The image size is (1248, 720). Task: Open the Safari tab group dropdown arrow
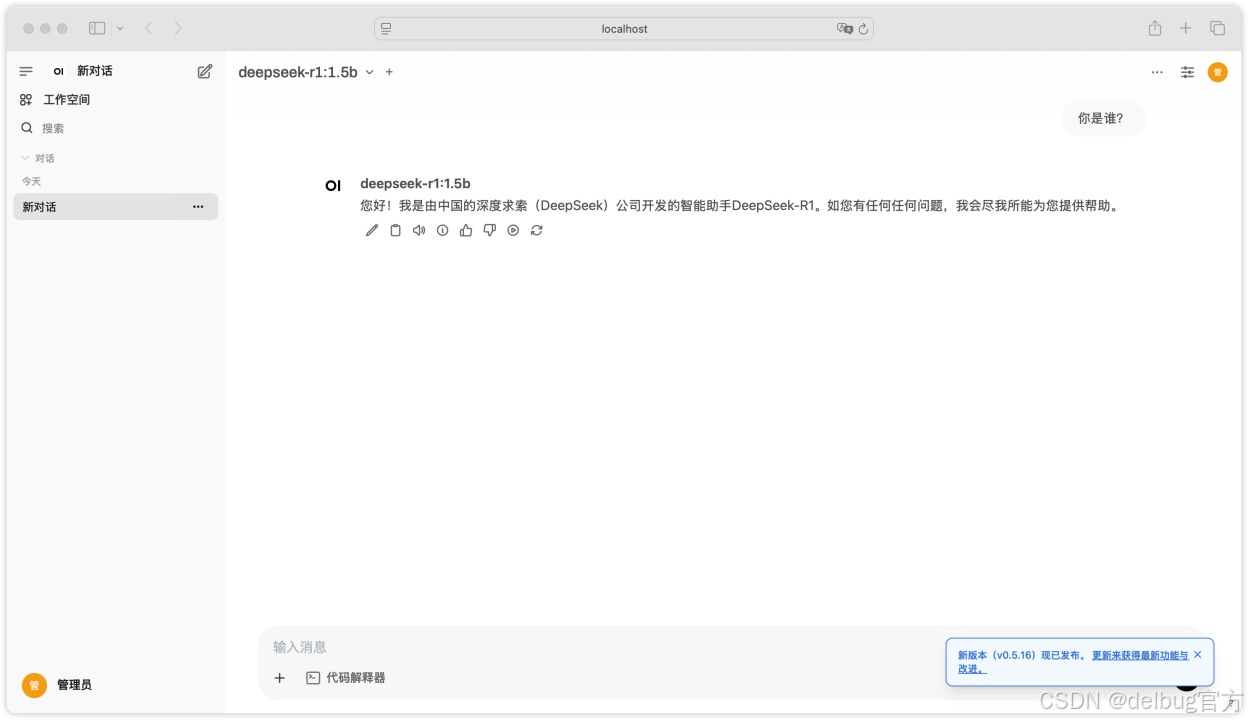pos(120,28)
